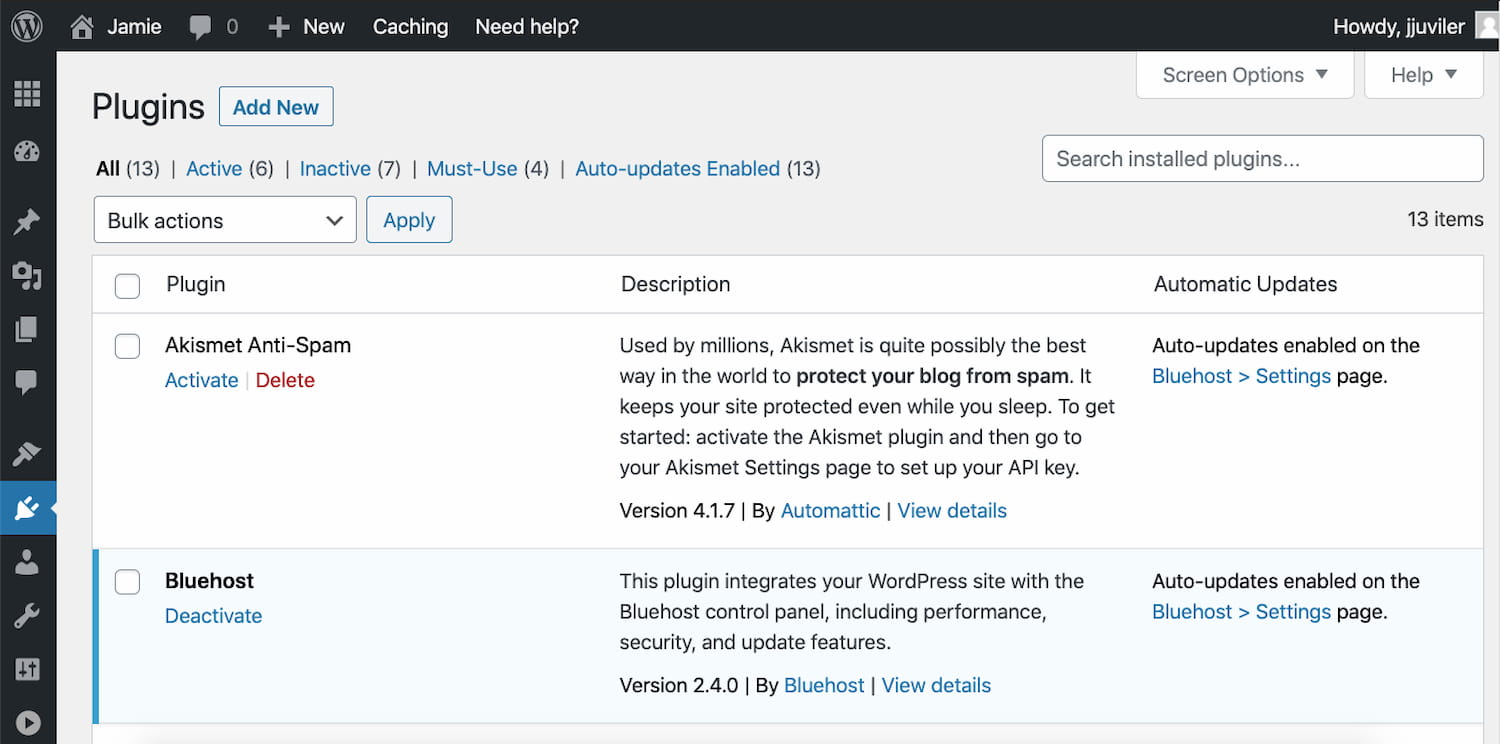Click the Description column header
This screenshot has height=744, width=1500.
pyautogui.click(x=676, y=284)
